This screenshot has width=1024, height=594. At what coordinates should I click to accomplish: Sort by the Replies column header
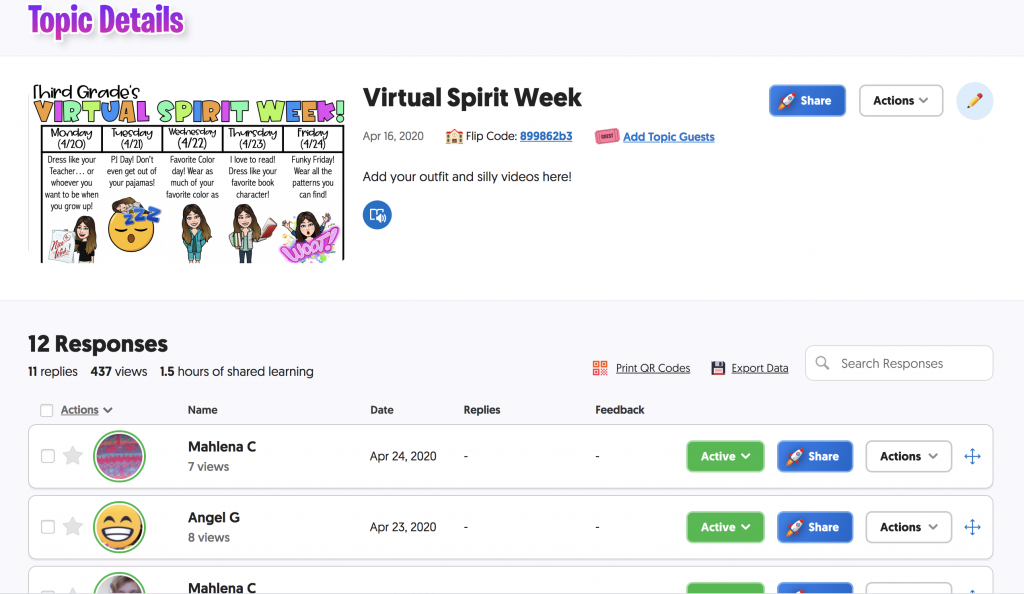click(x=482, y=410)
